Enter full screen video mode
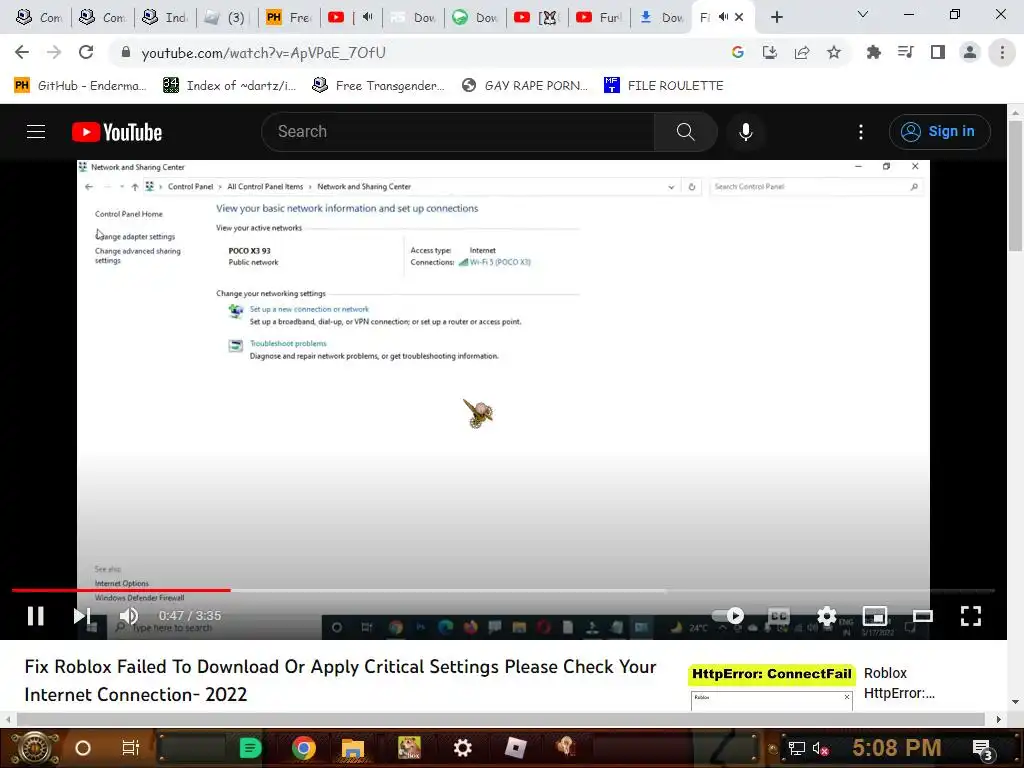 coord(971,616)
